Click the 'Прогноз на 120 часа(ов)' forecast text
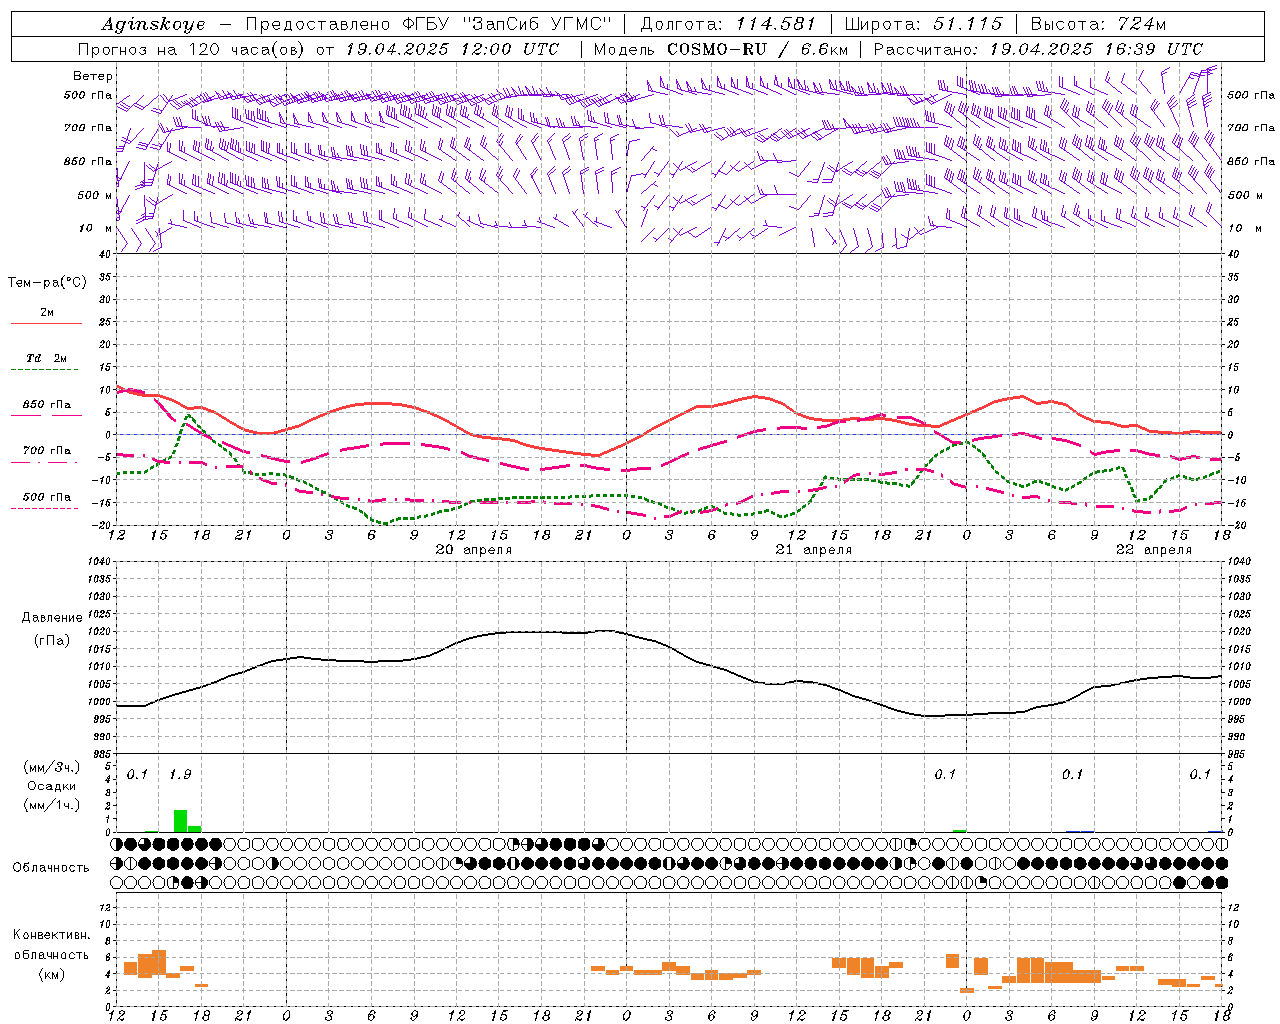The width and height of the screenshot is (1280, 1024). [x=190, y=49]
